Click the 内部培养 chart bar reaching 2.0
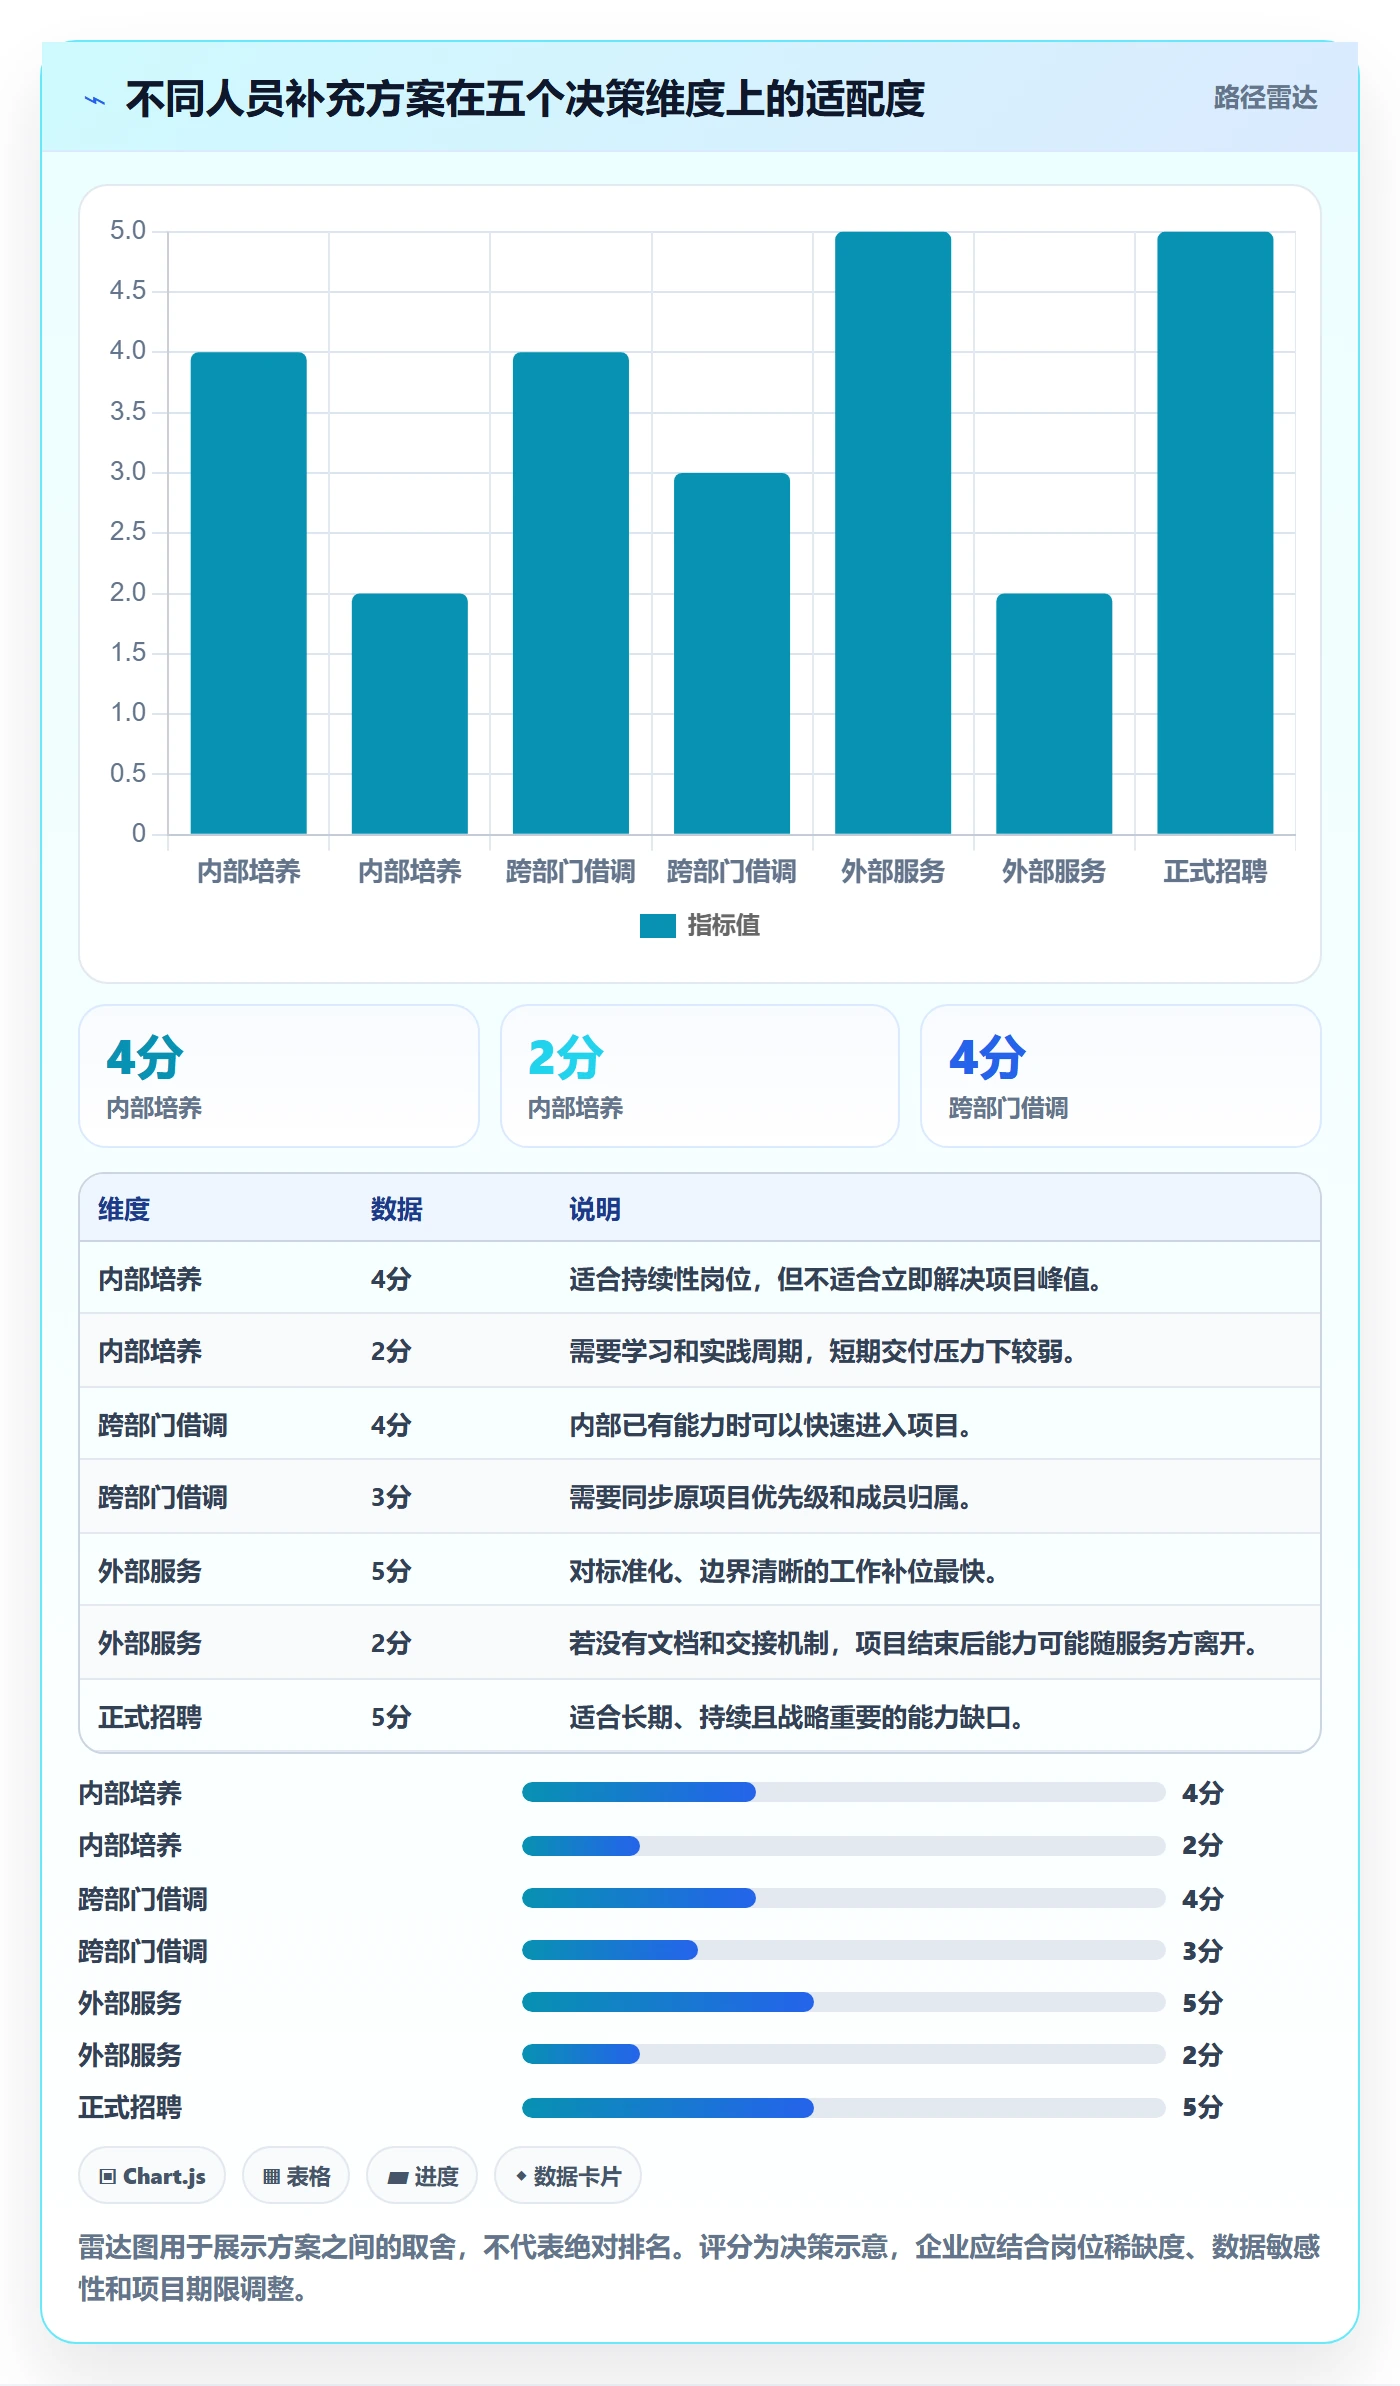This screenshot has height=2386, width=1400. pyautogui.click(x=410, y=714)
